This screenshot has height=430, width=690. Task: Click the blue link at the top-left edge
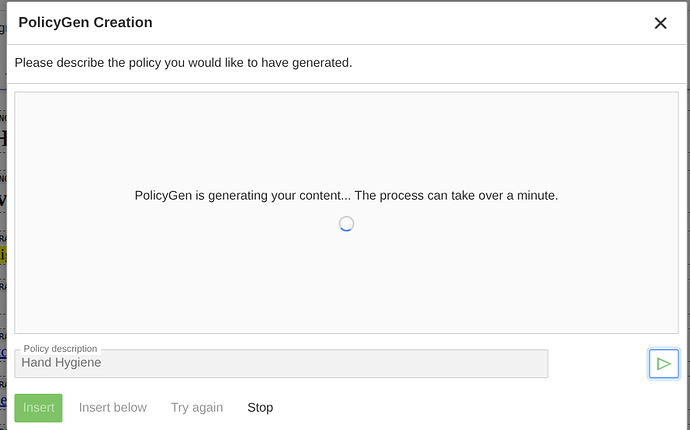pyautogui.click(x=3, y=25)
